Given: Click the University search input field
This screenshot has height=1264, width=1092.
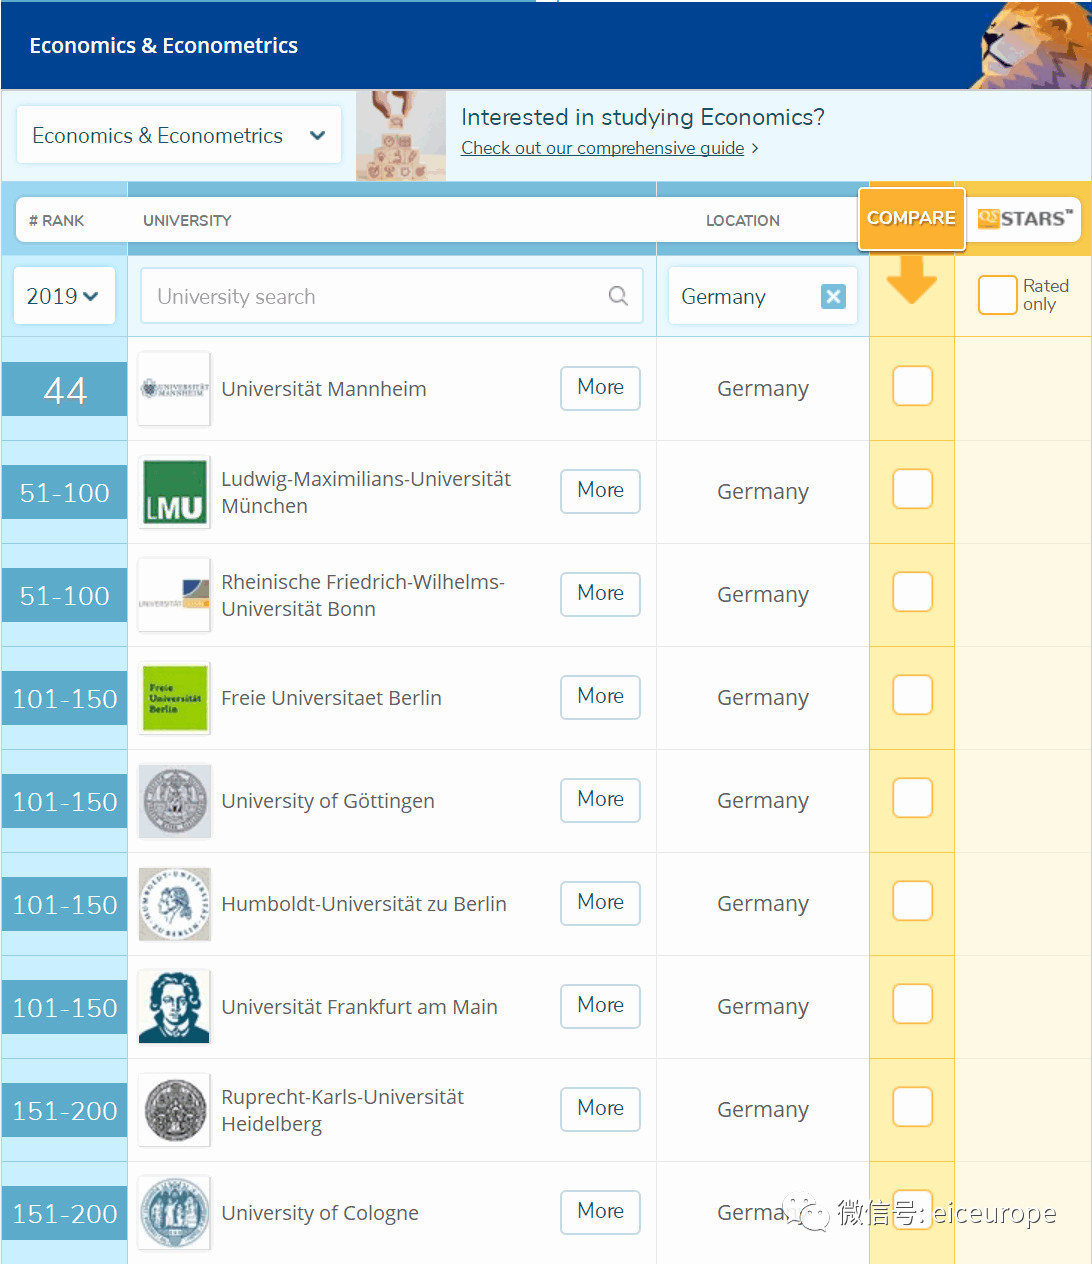Looking at the screenshot, I should 375,296.
